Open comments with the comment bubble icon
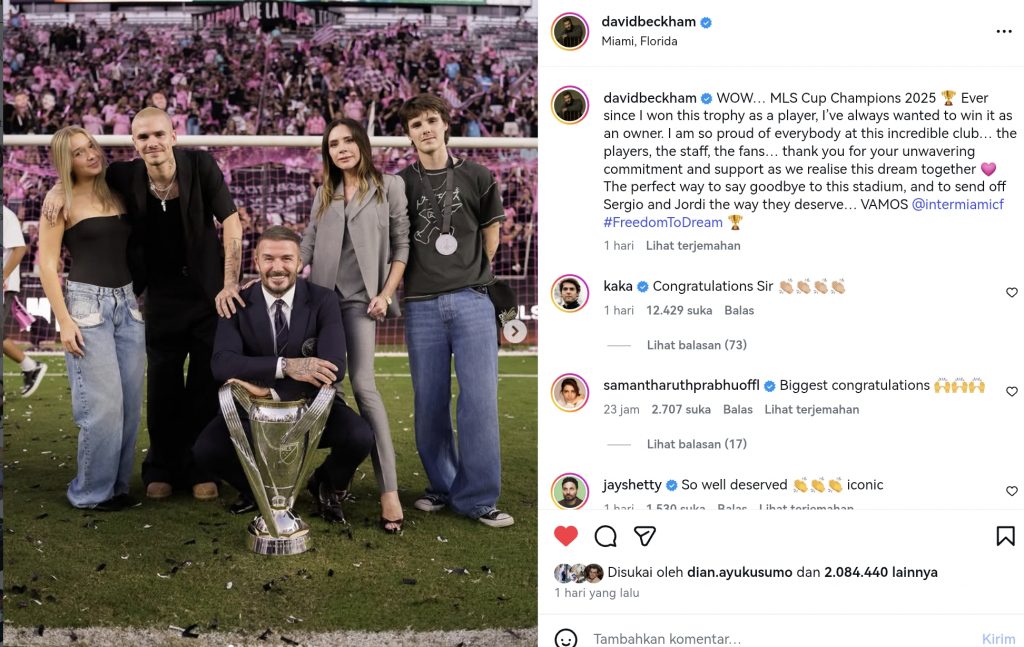This screenshot has width=1024, height=647. (604, 536)
